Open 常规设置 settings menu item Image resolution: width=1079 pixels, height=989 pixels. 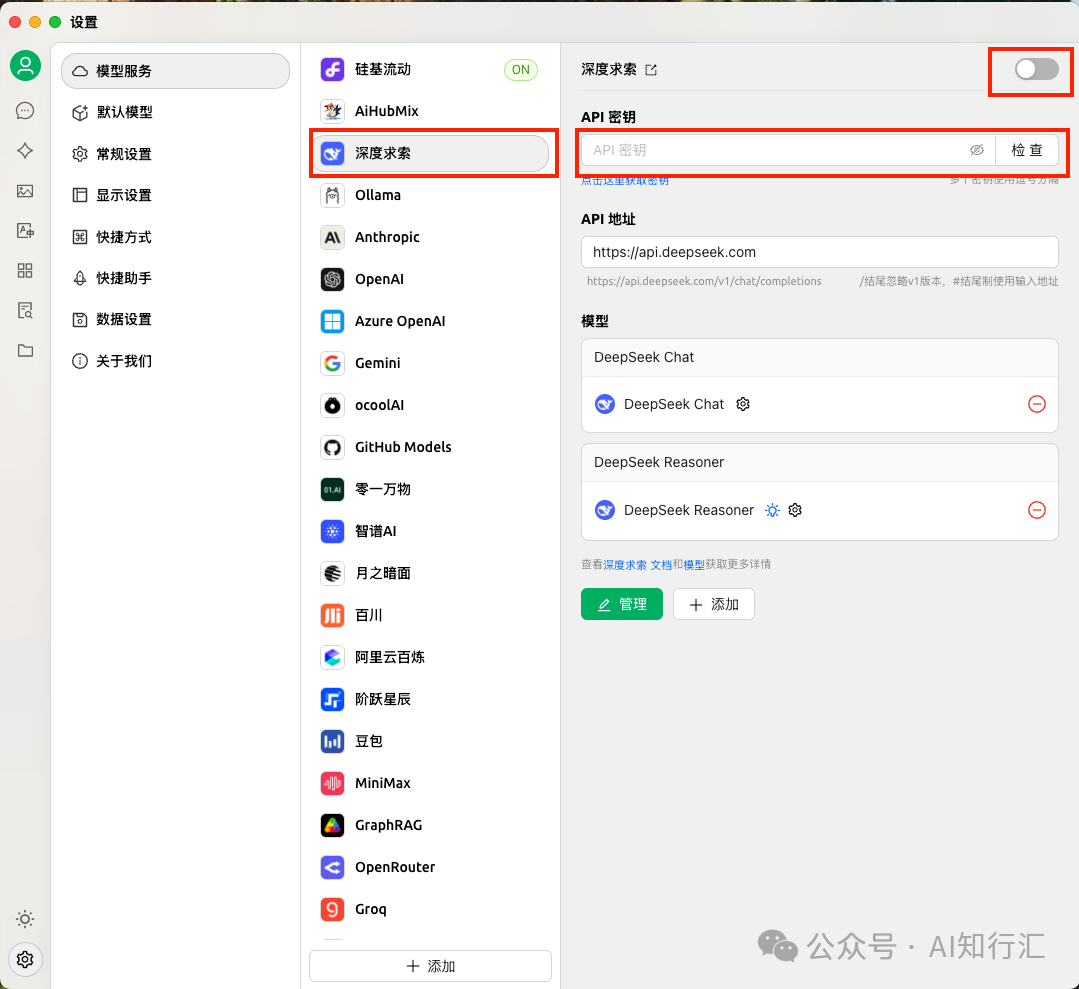pyautogui.click(x=175, y=154)
